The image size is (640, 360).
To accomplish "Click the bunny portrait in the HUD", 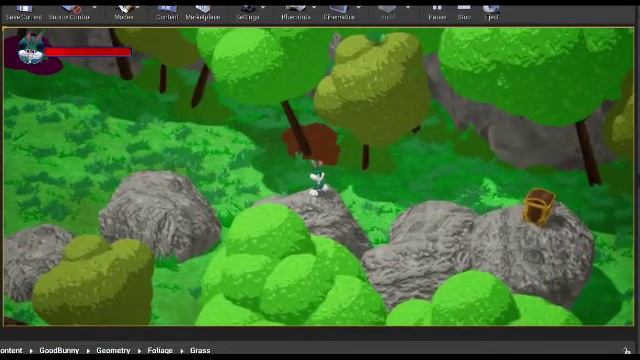I will [31, 50].
